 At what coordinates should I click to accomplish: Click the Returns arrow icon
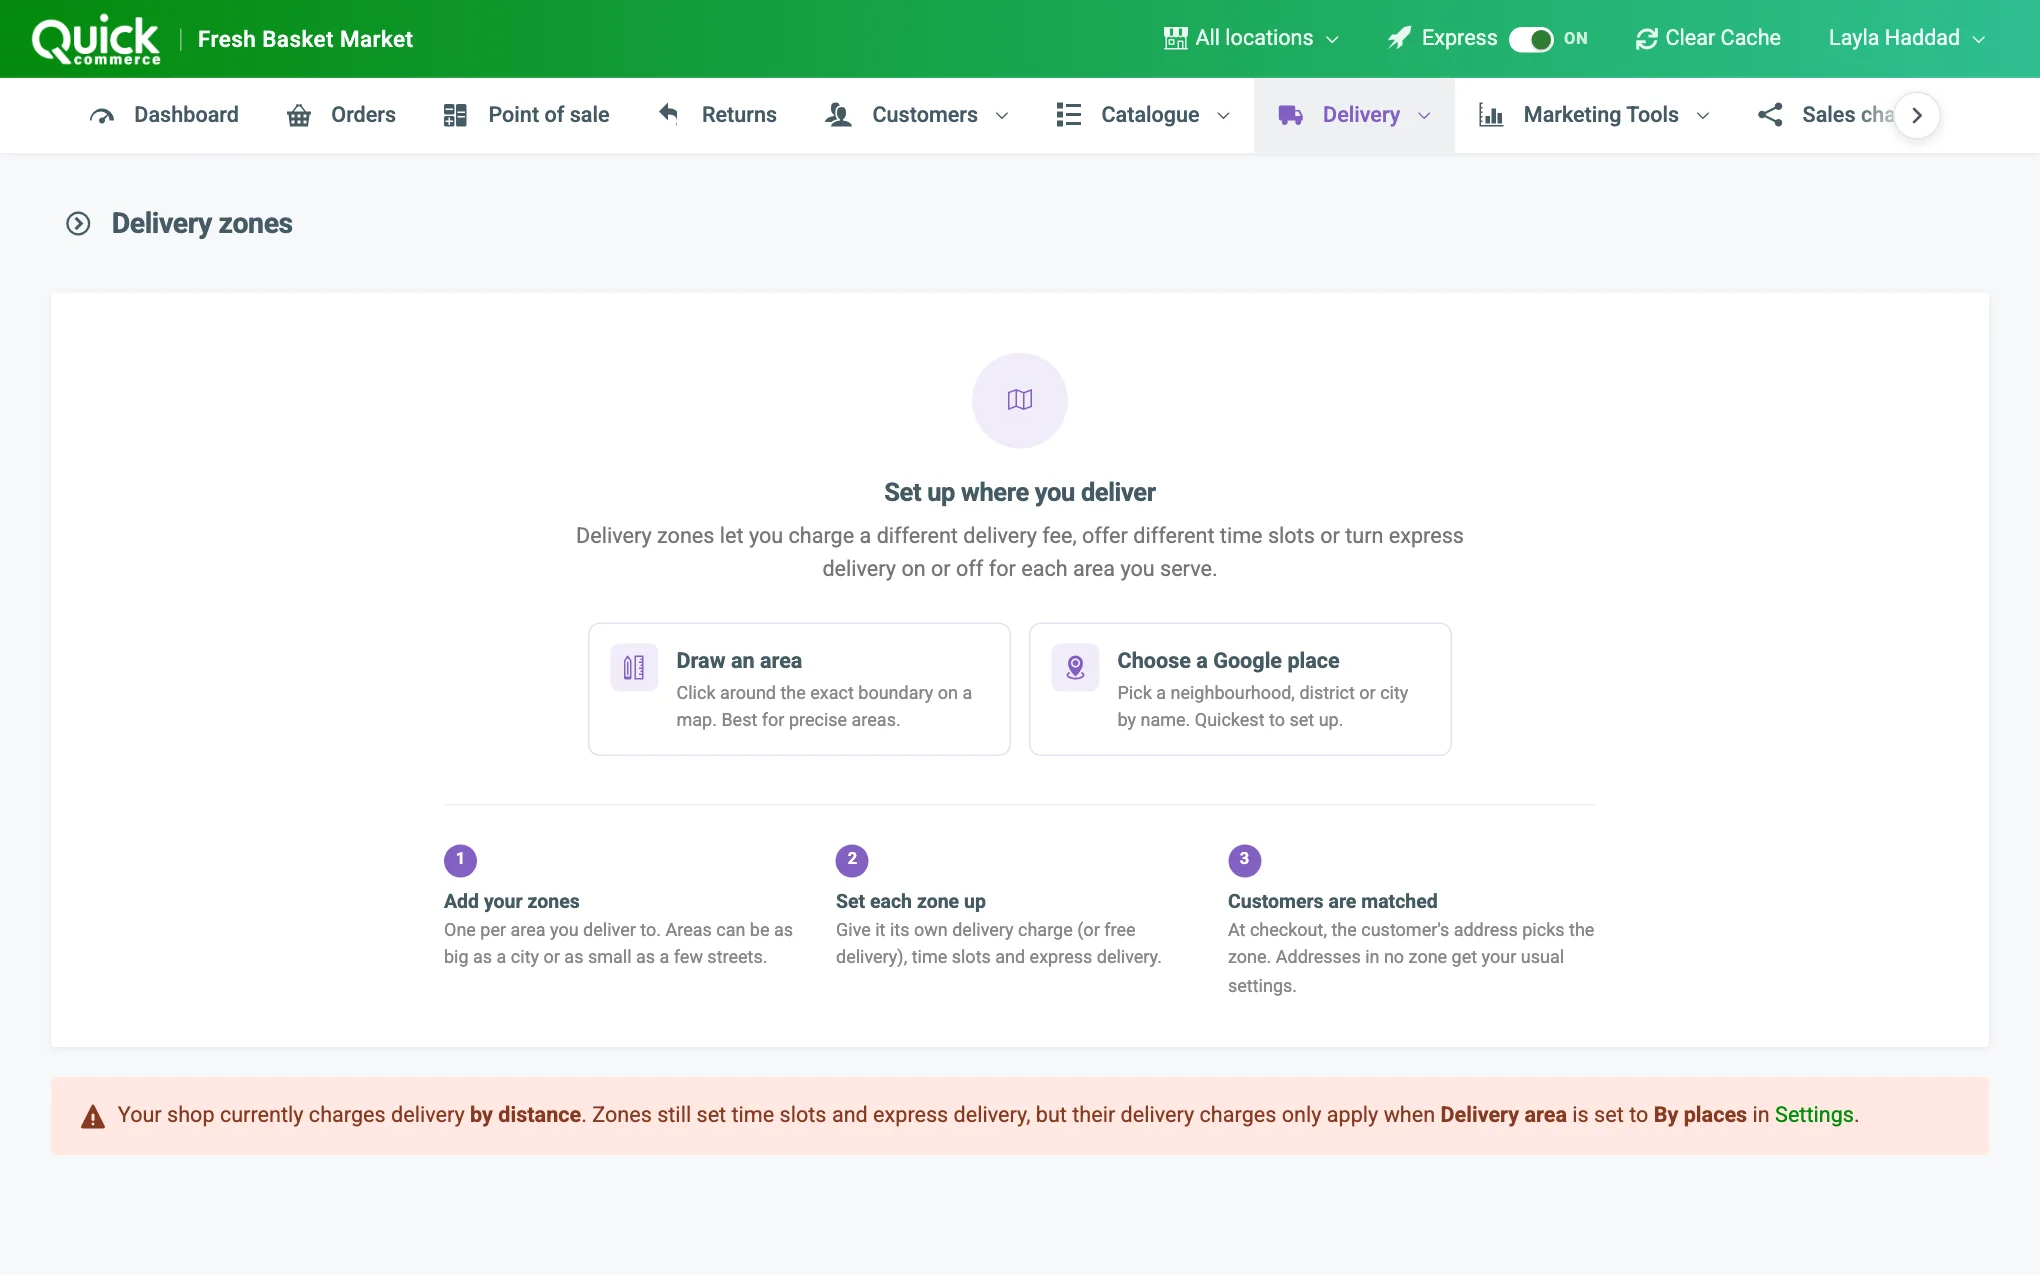(x=669, y=114)
